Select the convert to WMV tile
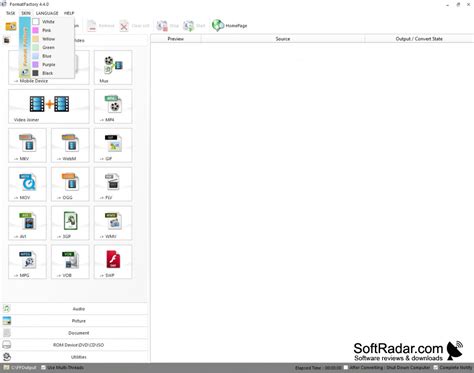 [113, 223]
